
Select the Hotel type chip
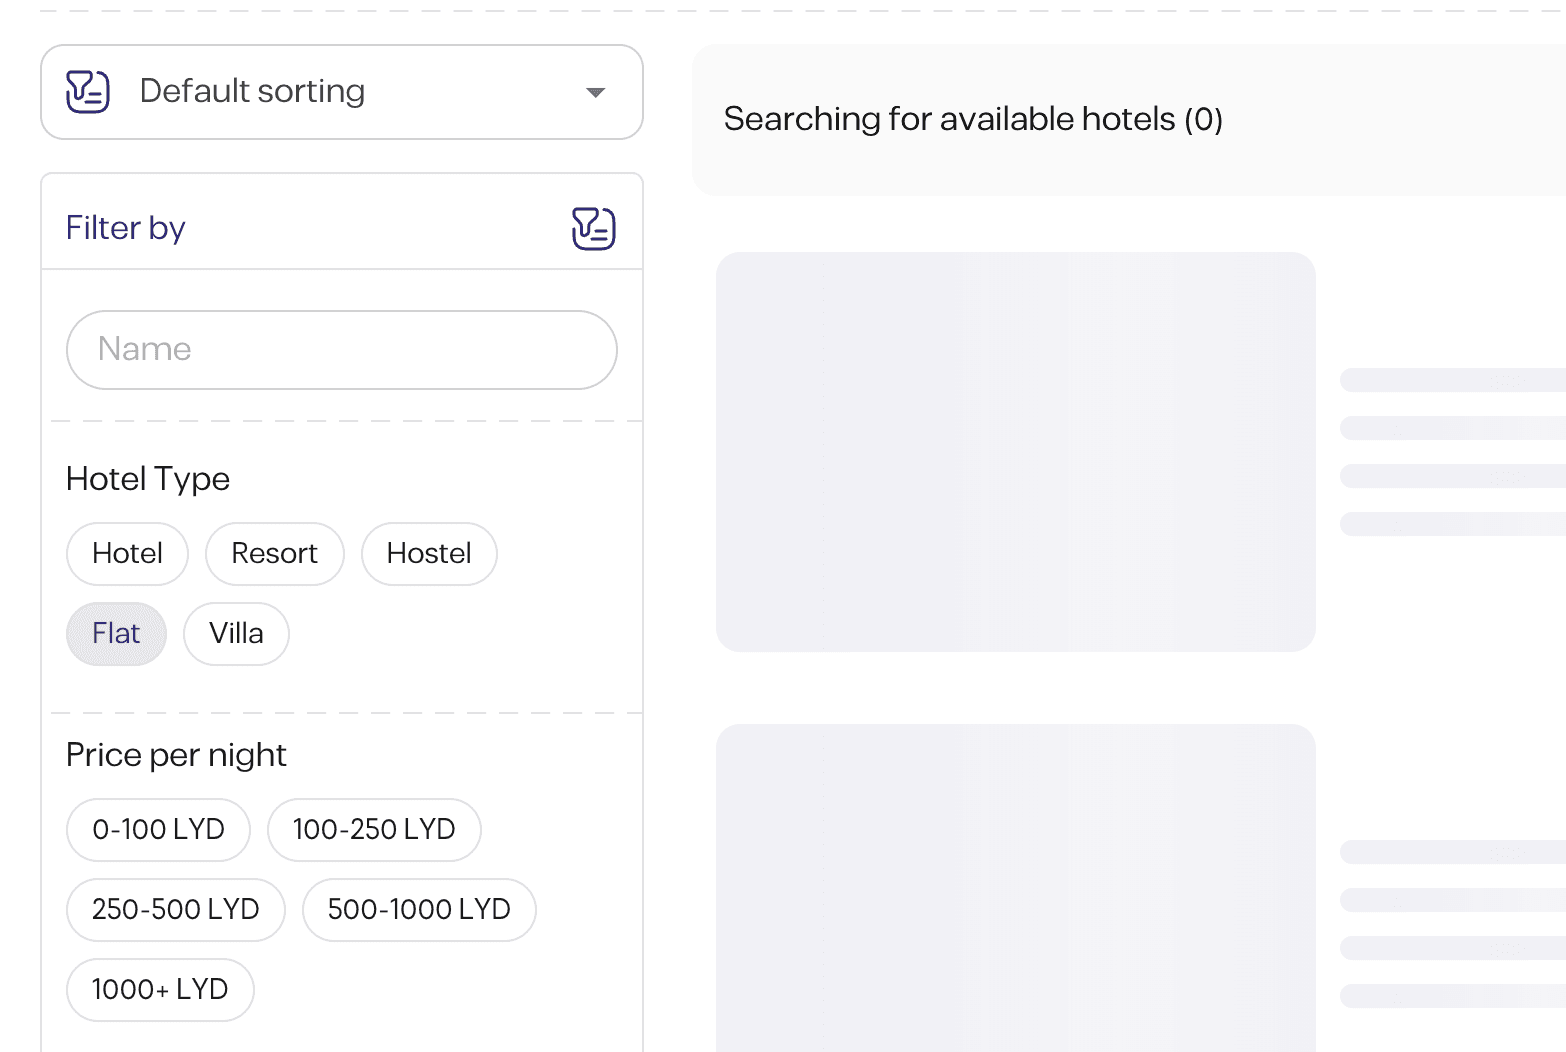[127, 554]
